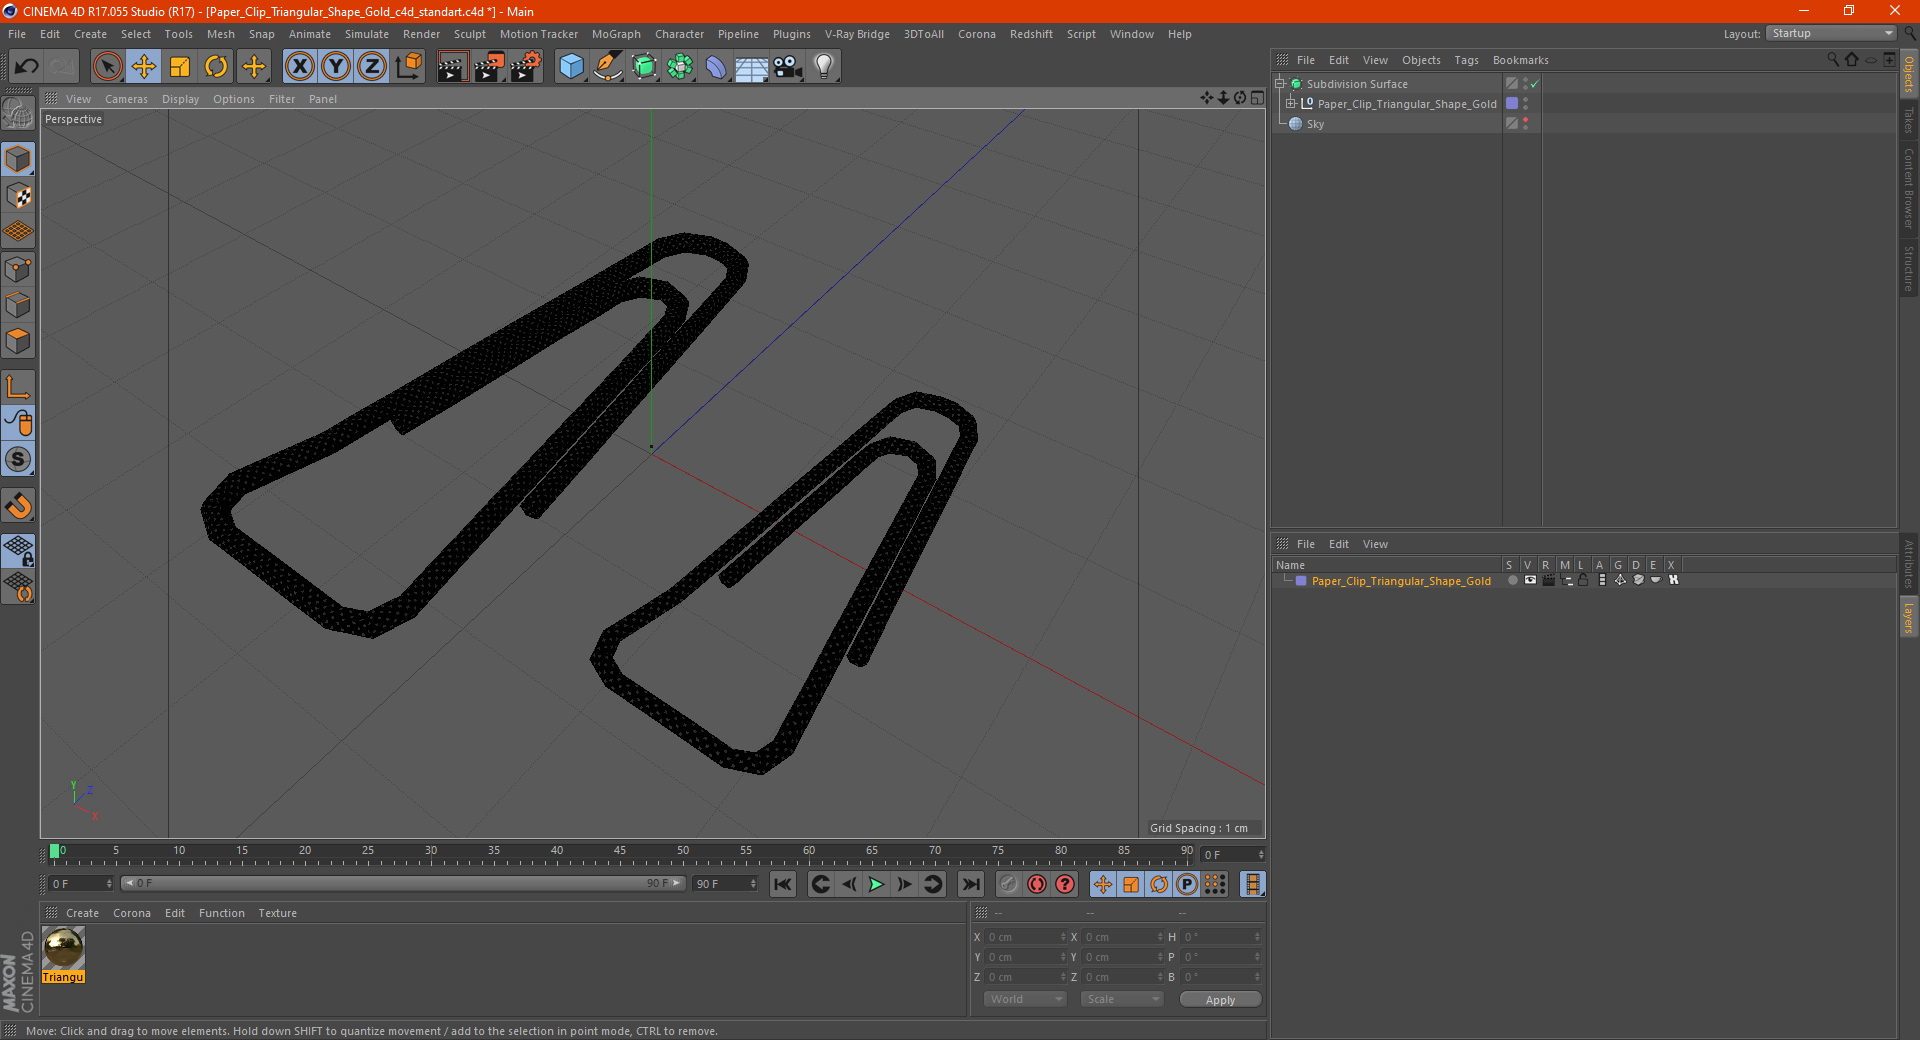The image size is (1920, 1040).
Task: Toggle visibility dots of Sky object
Action: pyautogui.click(x=1526, y=124)
